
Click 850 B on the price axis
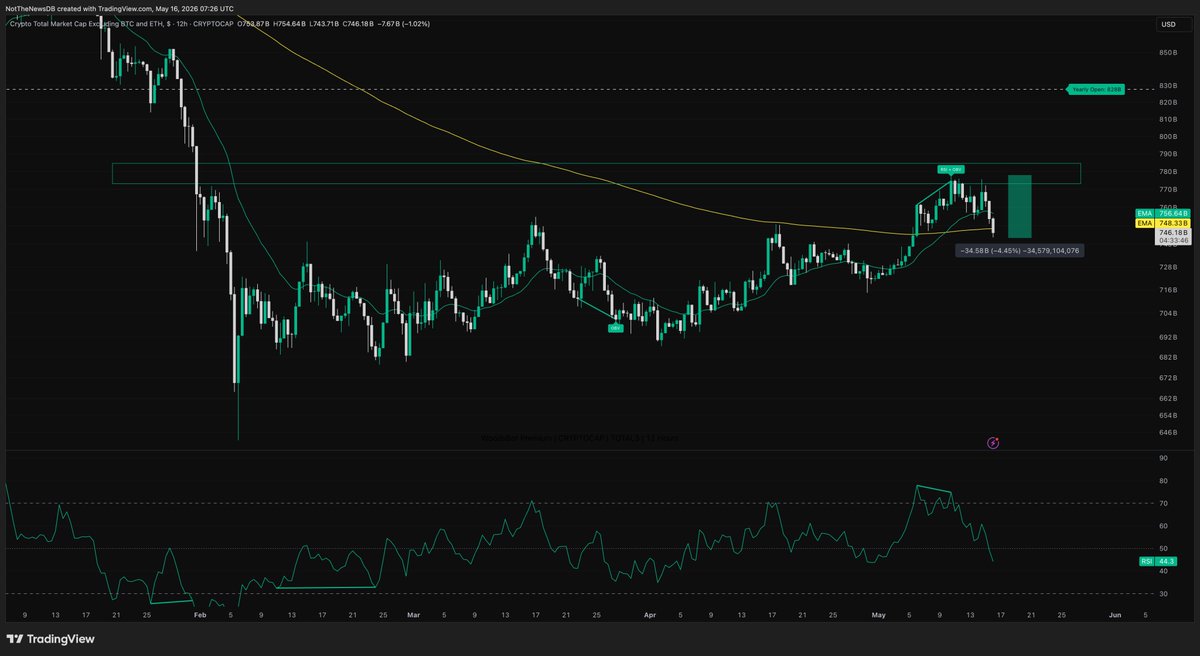coord(1168,53)
